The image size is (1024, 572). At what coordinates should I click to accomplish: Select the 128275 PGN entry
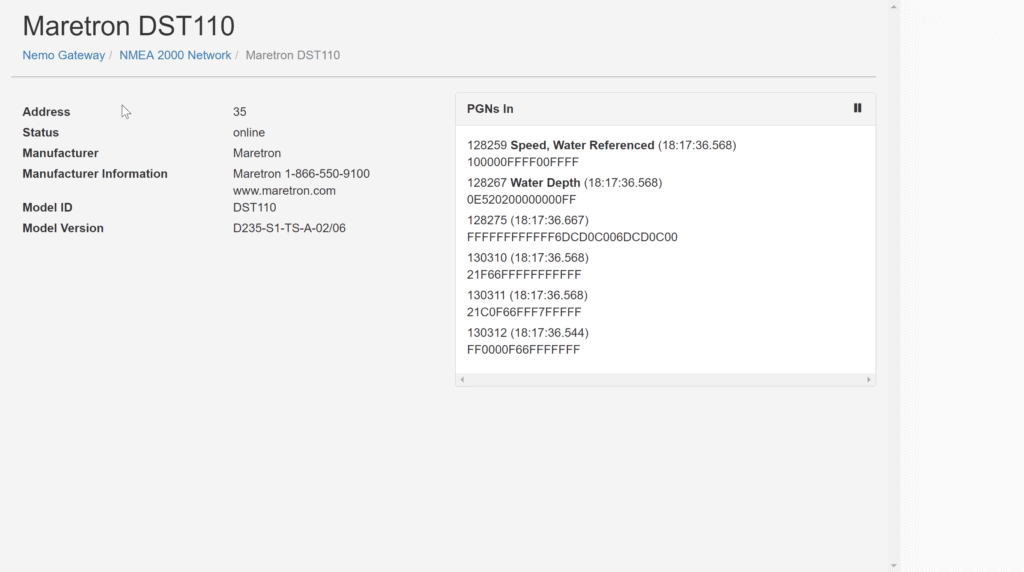tap(572, 229)
